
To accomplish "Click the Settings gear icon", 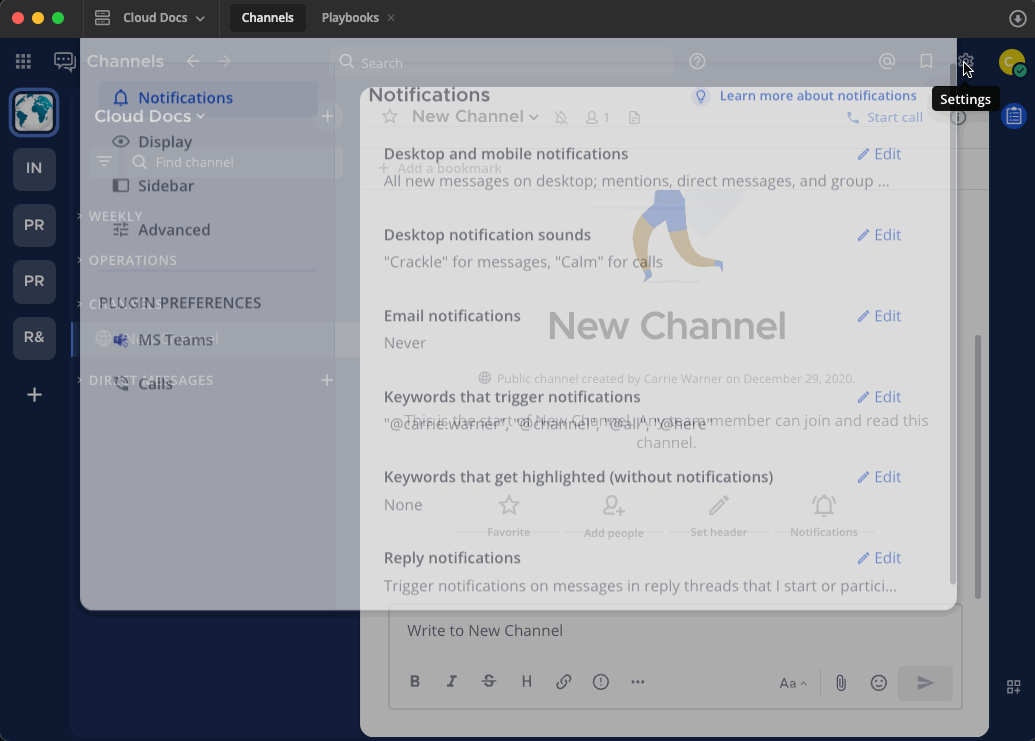I will point(965,62).
